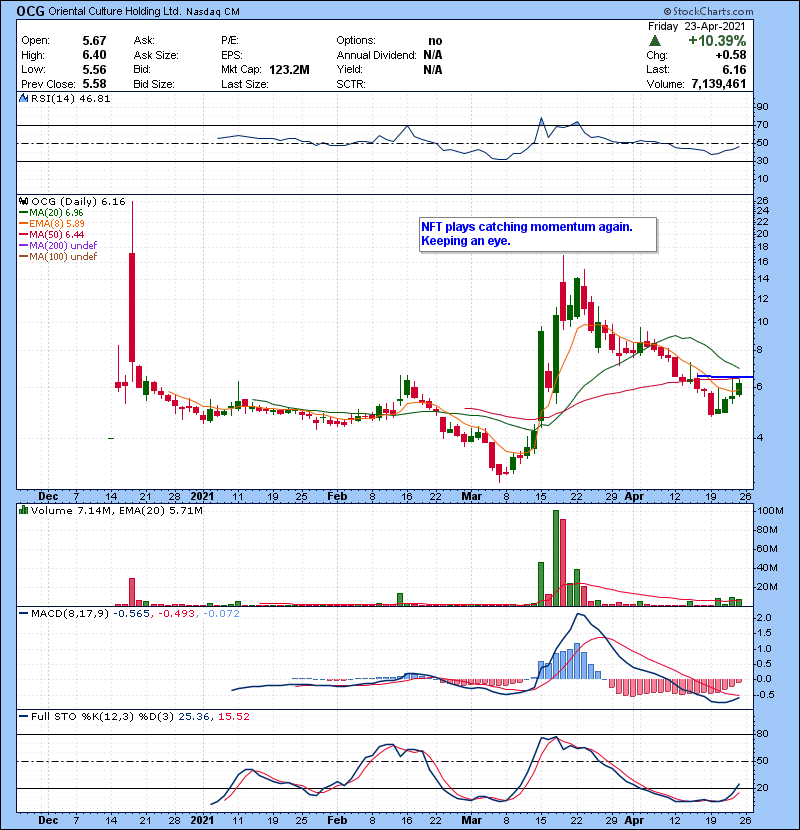The image size is (800, 830).
Task: Click the 'Apr' label on bottom date axis
Action: point(634,820)
